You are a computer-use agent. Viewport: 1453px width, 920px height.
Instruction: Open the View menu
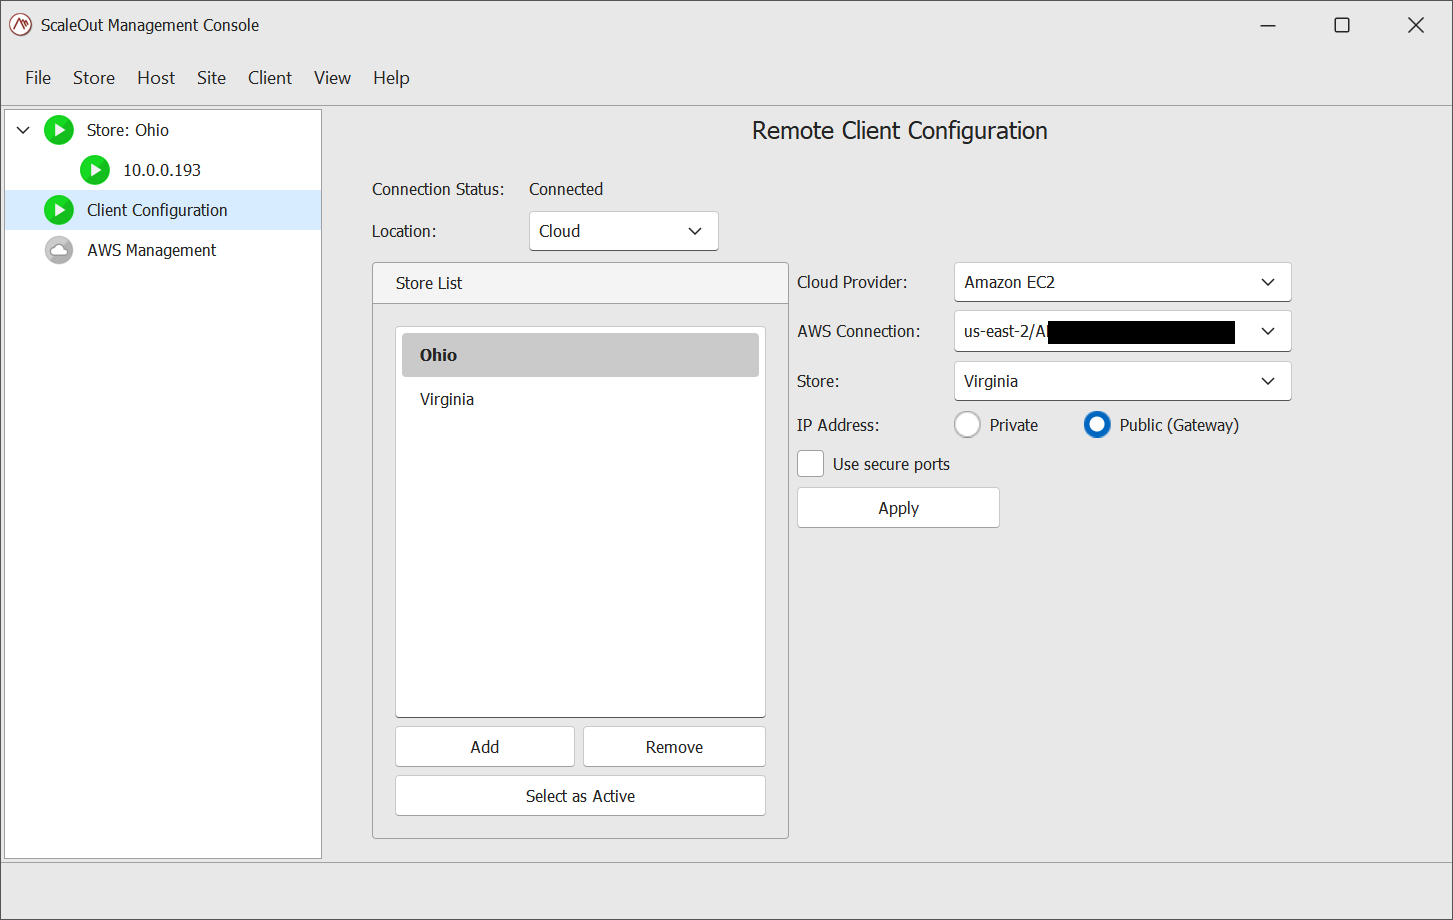[x=332, y=78]
